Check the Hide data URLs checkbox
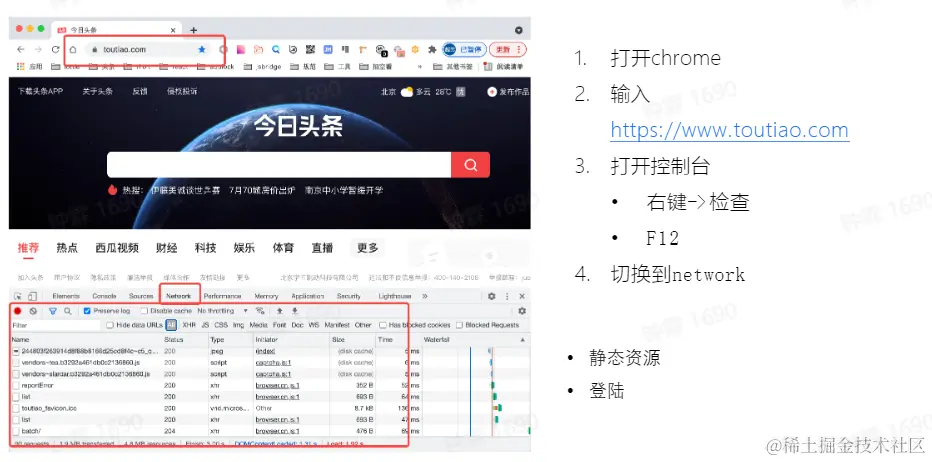Screen dimensions: 932x462 [x=110, y=325]
